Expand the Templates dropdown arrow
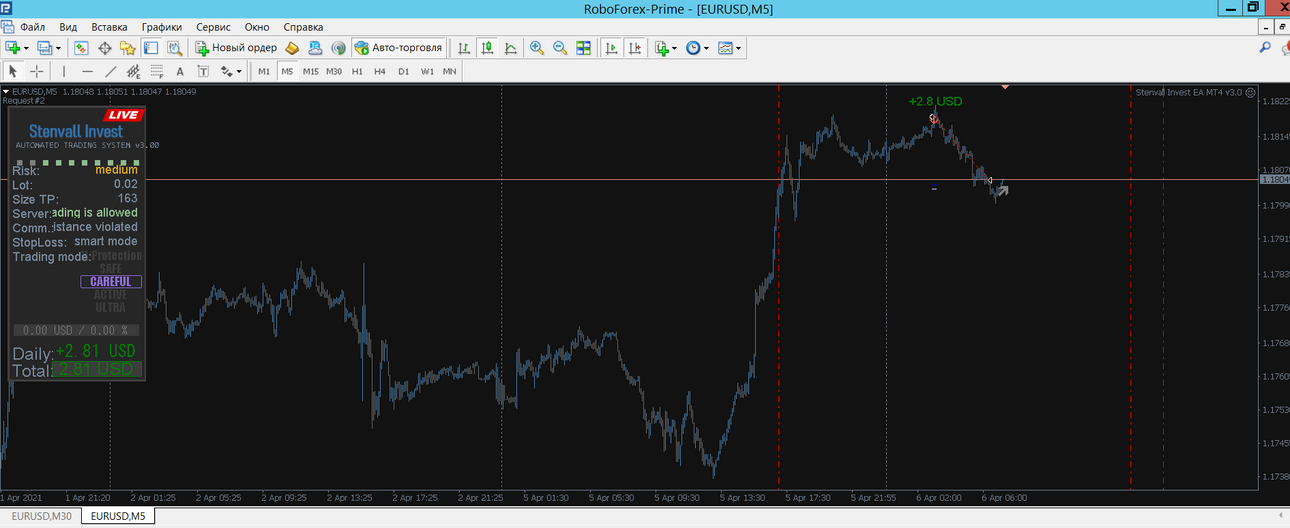The image size is (1290, 528). pyautogui.click(x=740, y=47)
